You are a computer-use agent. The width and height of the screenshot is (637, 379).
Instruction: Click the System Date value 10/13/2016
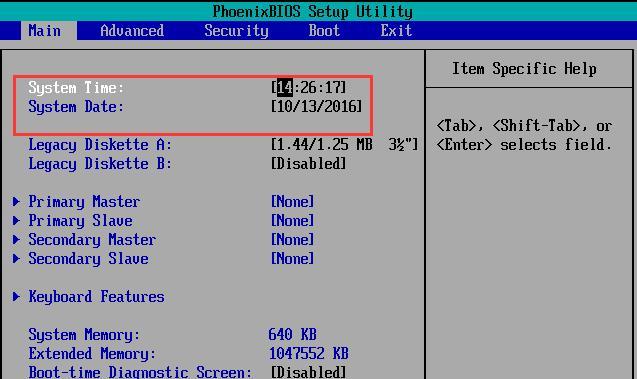point(316,106)
